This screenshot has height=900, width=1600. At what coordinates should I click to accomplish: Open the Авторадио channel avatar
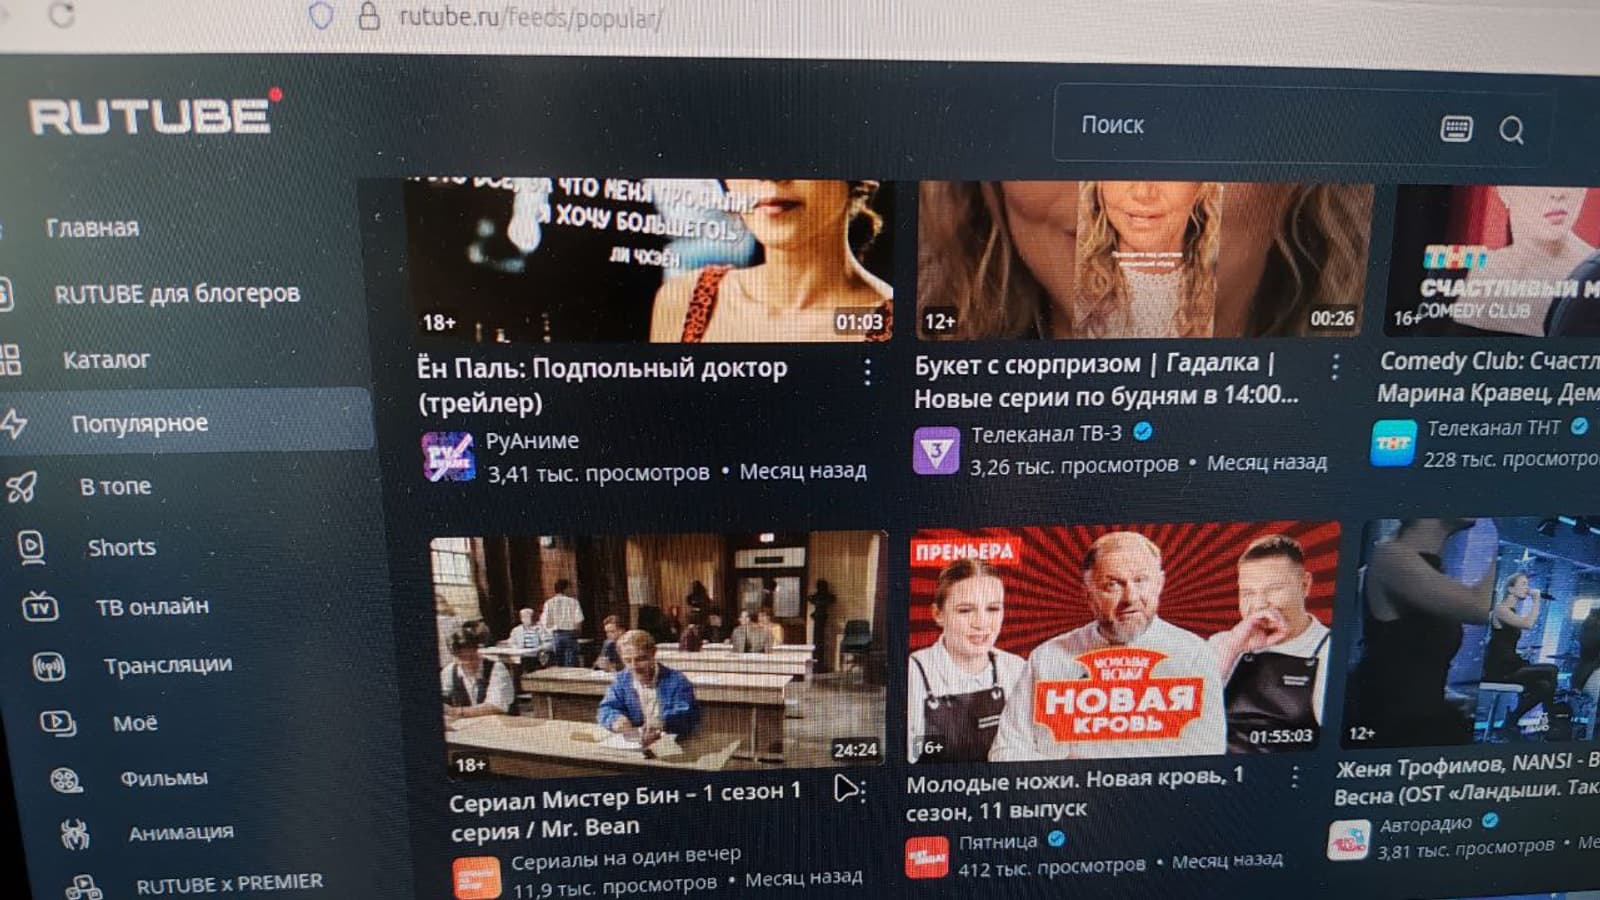pyautogui.click(x=1348, y=839)
